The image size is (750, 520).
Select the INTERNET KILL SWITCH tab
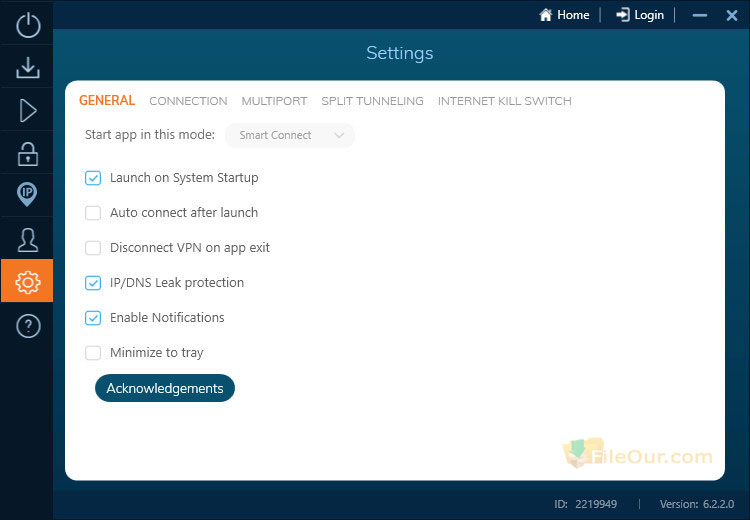point(505,101)
